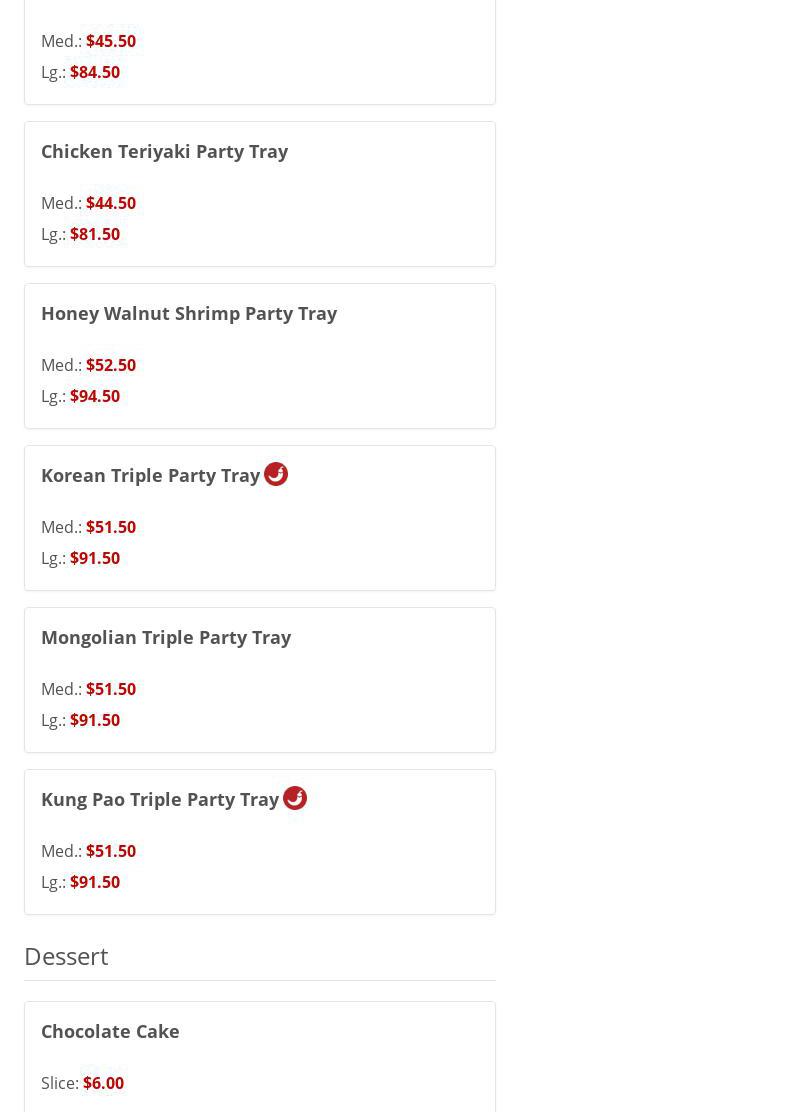Choose the Mongolian Triple Party Tray item
785x1112 pixels.
[x=166, y=637]
